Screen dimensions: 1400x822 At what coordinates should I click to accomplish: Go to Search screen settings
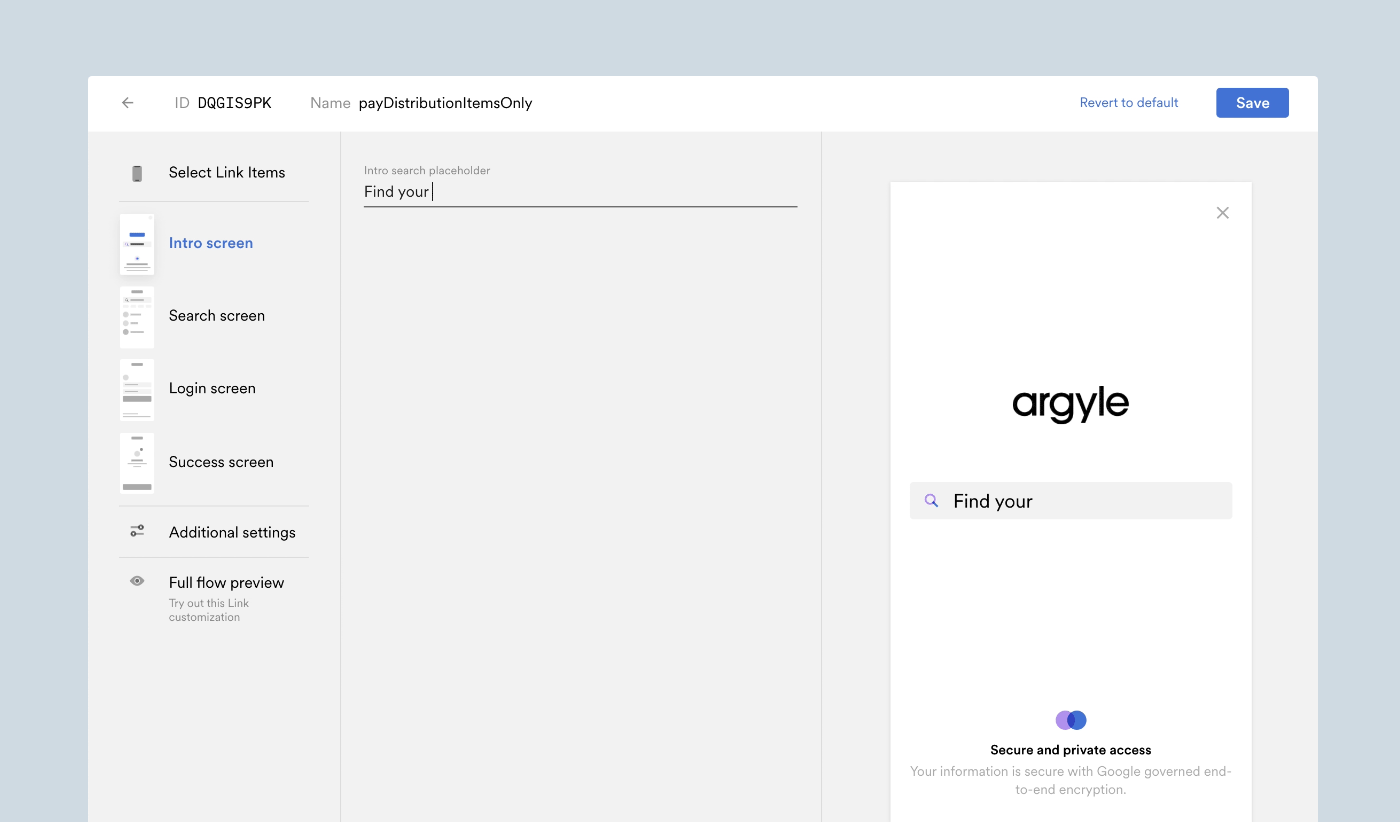click(x=217, y=315)
